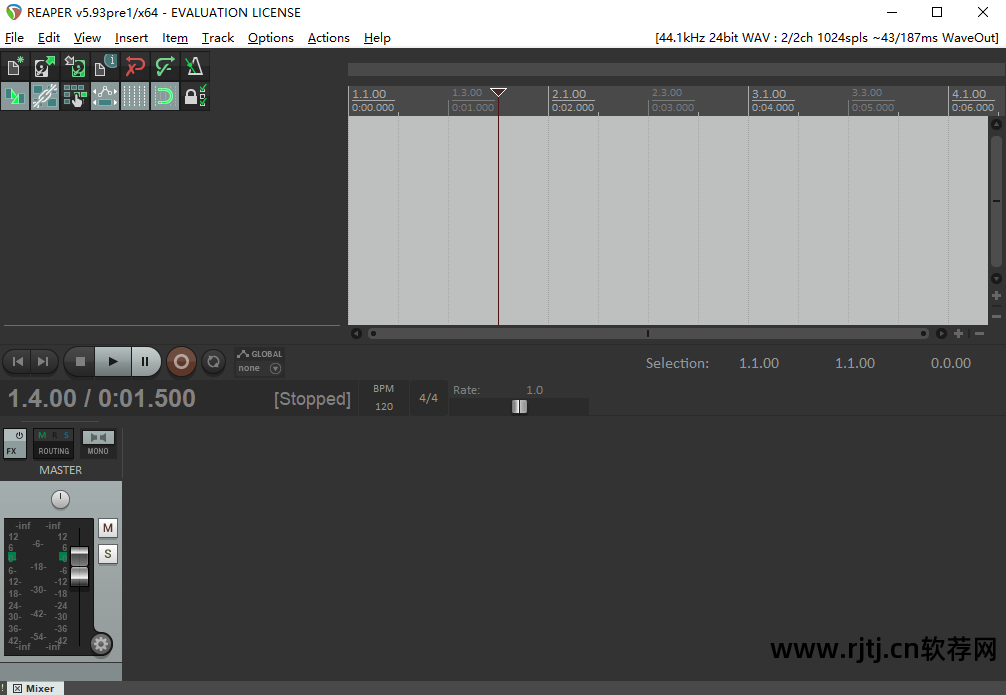
Task: Zoom in horizontally with plus button
Action: [959, 334]
